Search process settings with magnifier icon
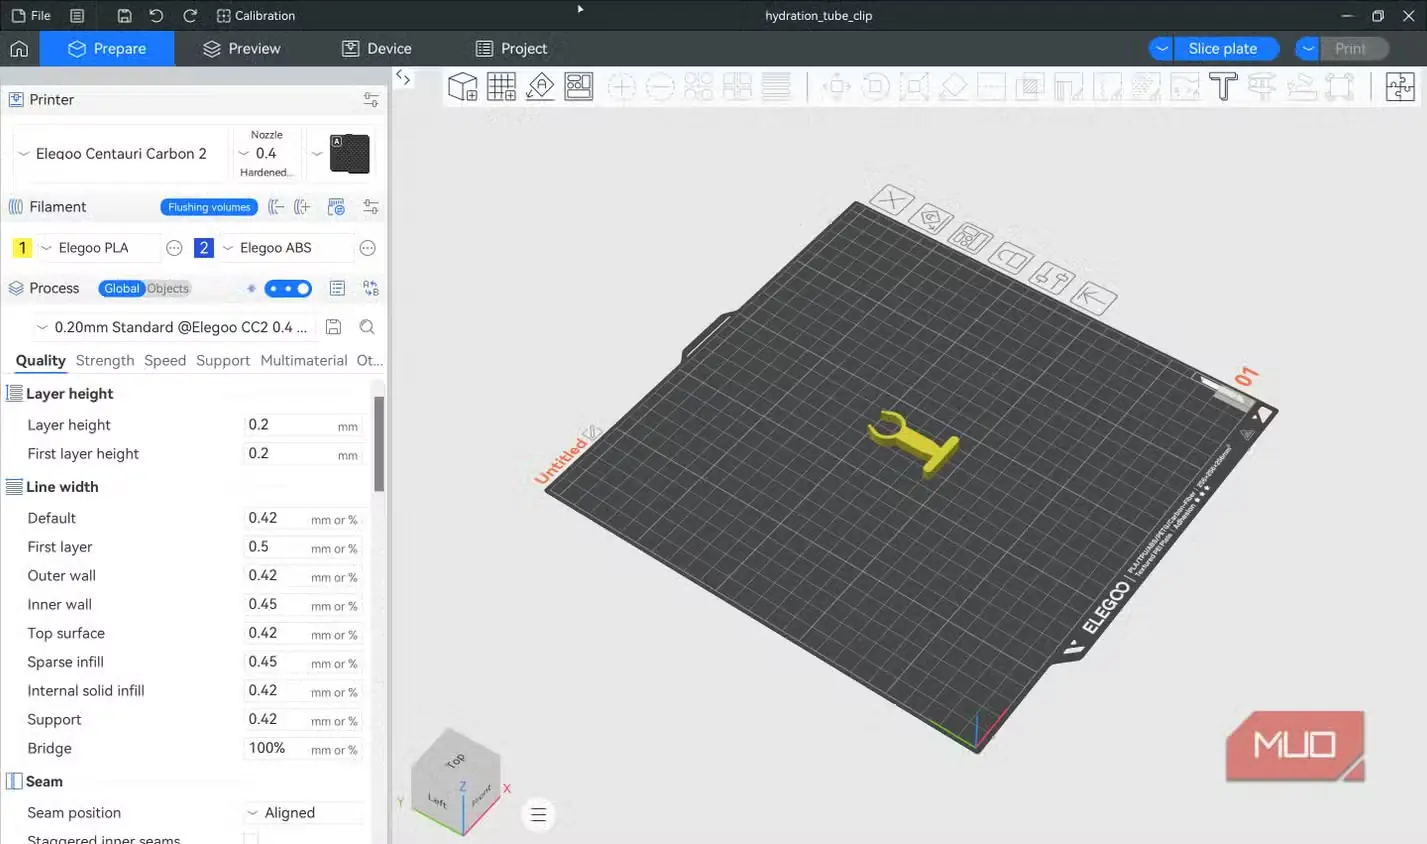The image size is (1427, 844). (367, 327)
